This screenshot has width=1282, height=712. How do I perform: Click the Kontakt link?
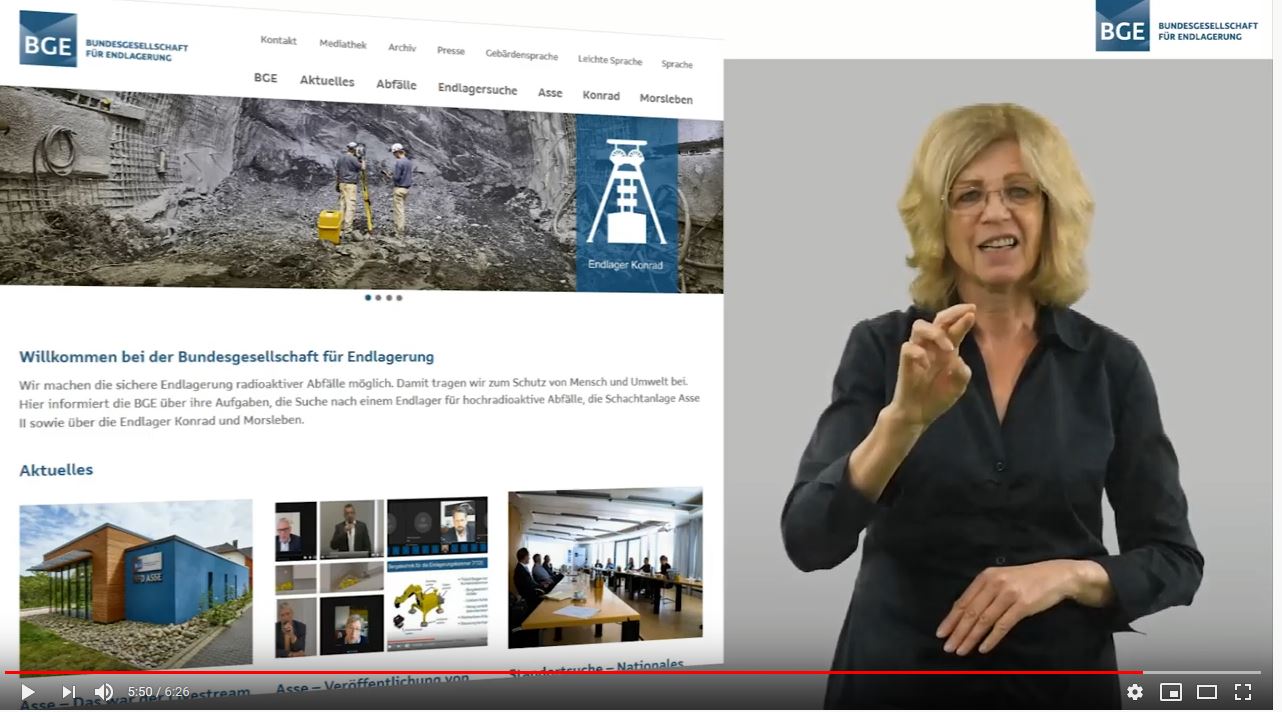click(279, 40)
